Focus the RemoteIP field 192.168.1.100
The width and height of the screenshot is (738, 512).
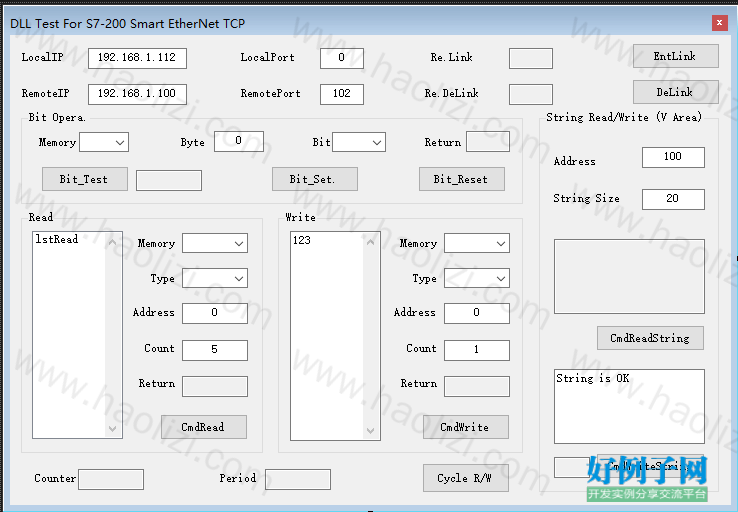pyautogui.click(x=137, y=94)
